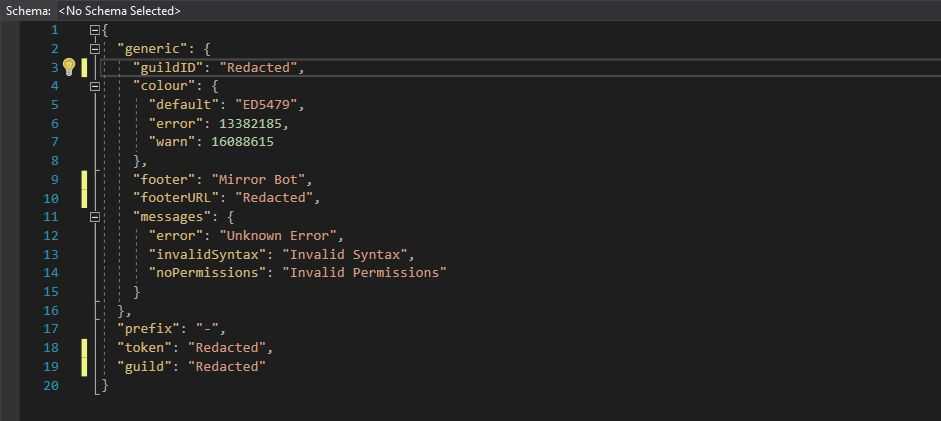Click the "generic" key on line 2
The height and width of the screenshot is (421, 941).
[152, 49]
